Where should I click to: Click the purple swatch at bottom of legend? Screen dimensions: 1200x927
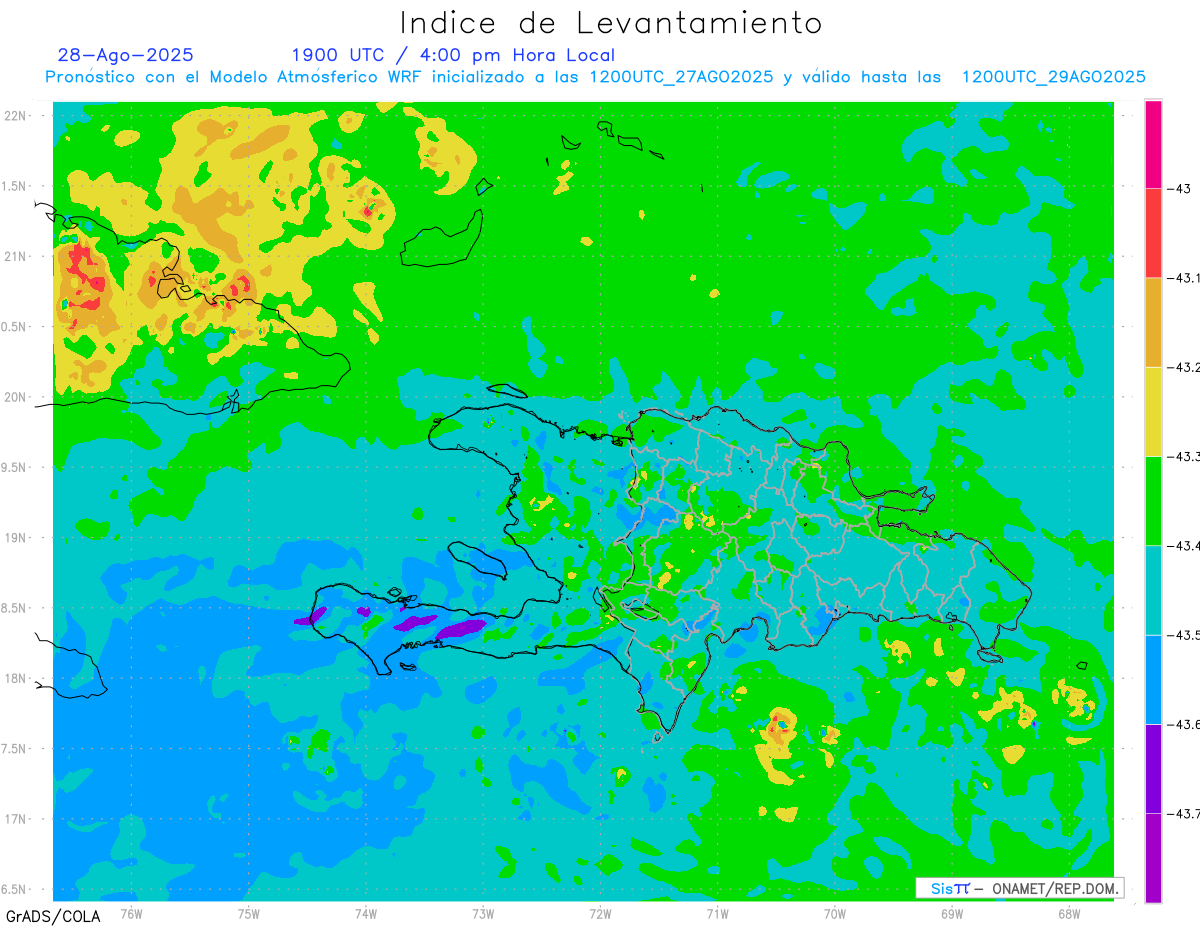tap(1153, 857)
